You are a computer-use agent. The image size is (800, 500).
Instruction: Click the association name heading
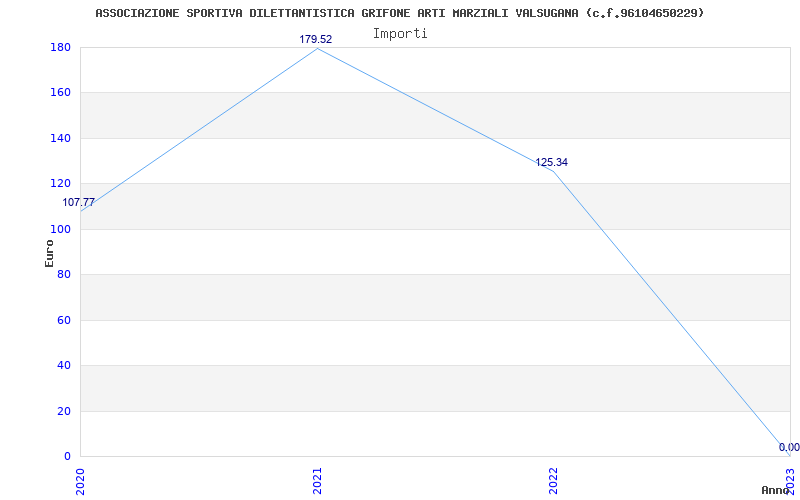[x=400, y=13]
